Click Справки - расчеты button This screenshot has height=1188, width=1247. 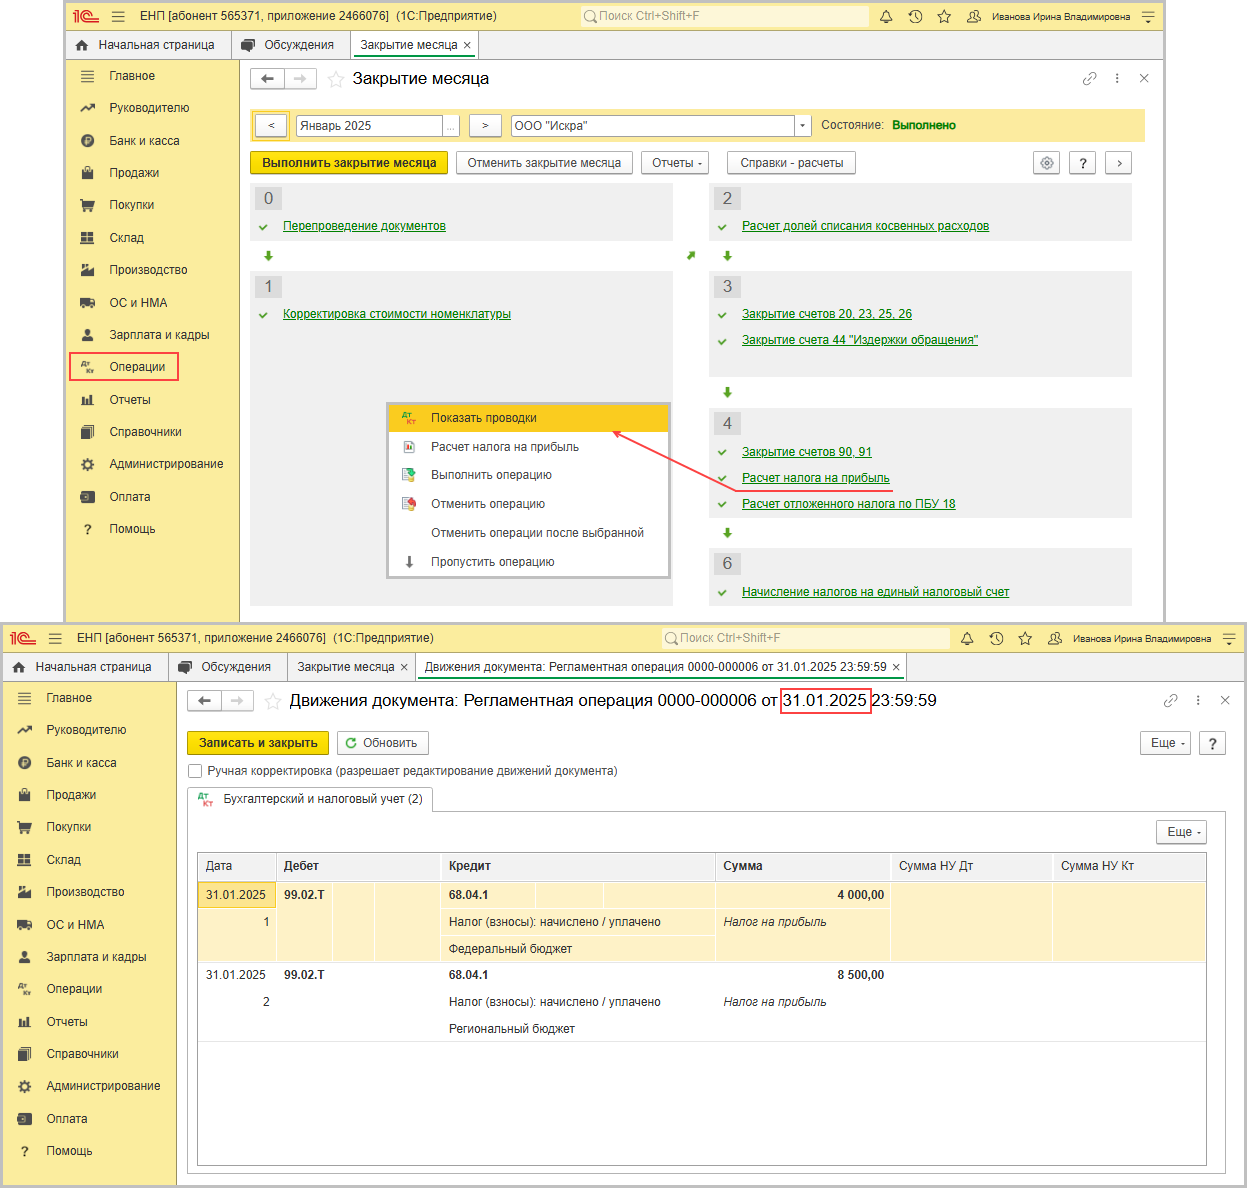[792, 163]
